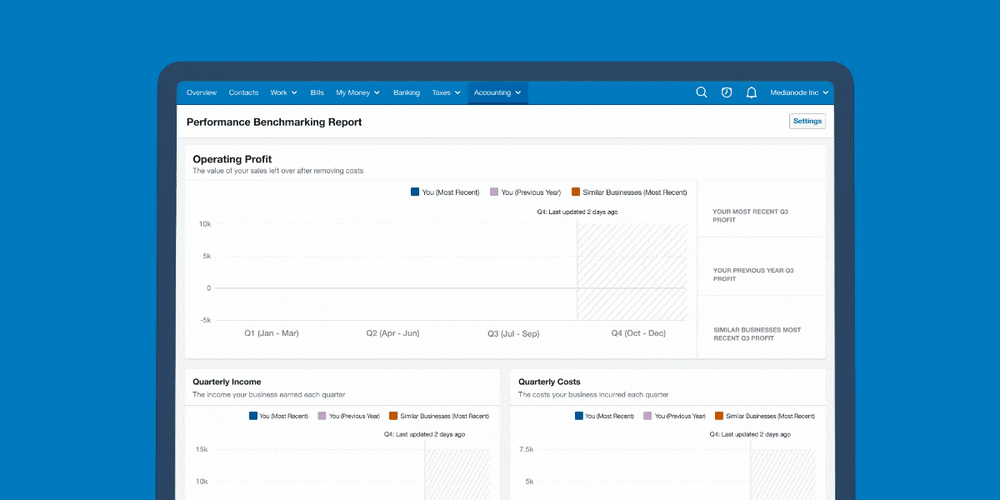Expand the My Money dropdown menu
The height and width of the screenshot is (500, 1000).
358,92
